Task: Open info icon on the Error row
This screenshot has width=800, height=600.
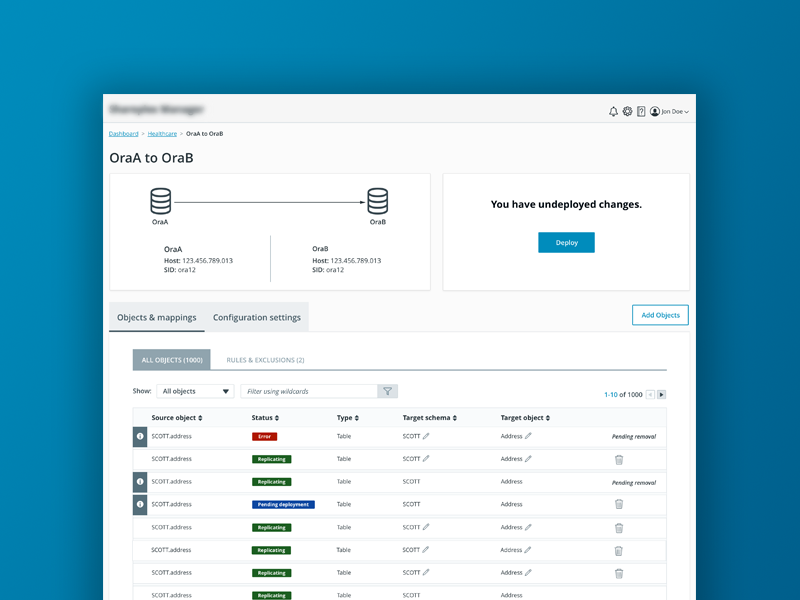Action: pos(140,437)
